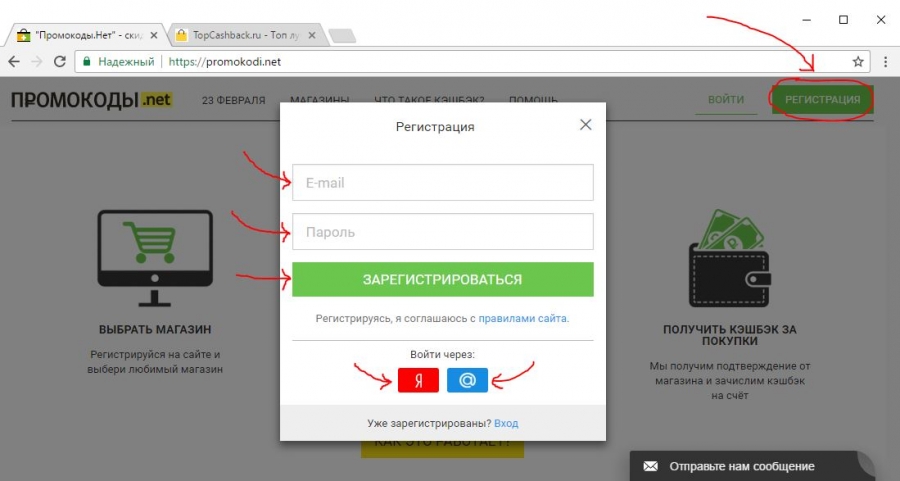
Task: Open the правилами сайта link
Action: tap(522, 318)
